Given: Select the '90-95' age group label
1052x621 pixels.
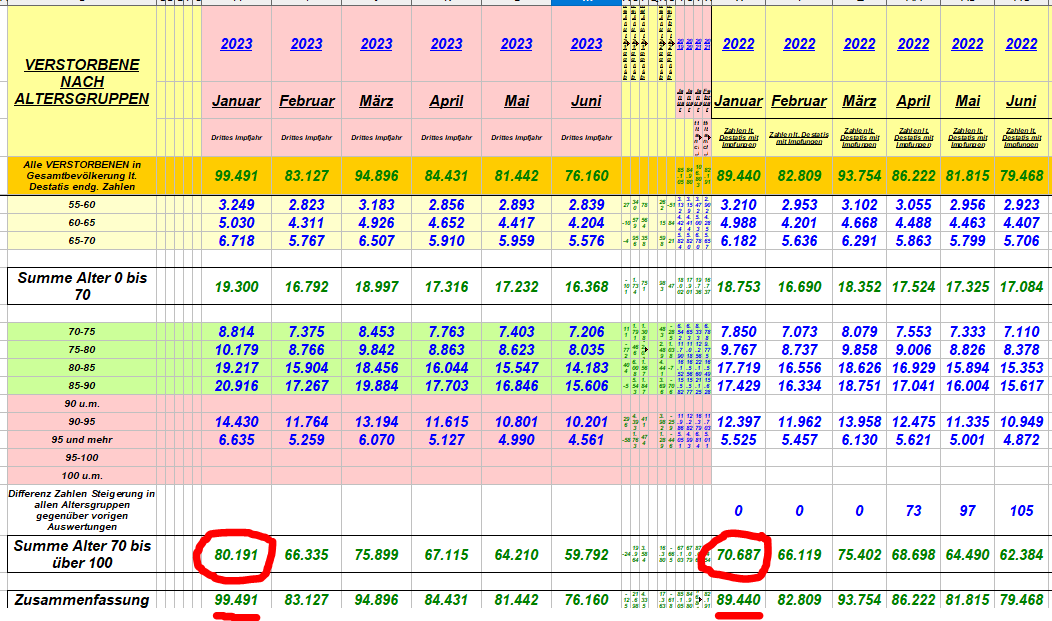Looking at the screenshot, I should (82, 422).
